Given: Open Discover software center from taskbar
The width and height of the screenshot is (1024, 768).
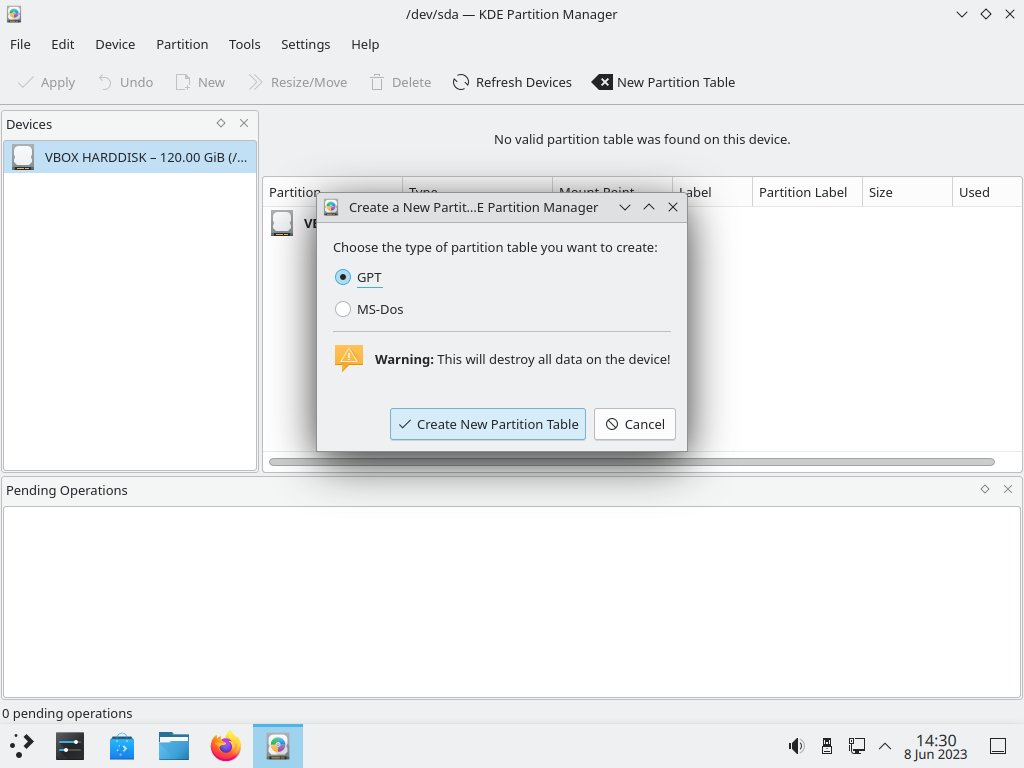Looking at the screenshot, I should [121, 746].
